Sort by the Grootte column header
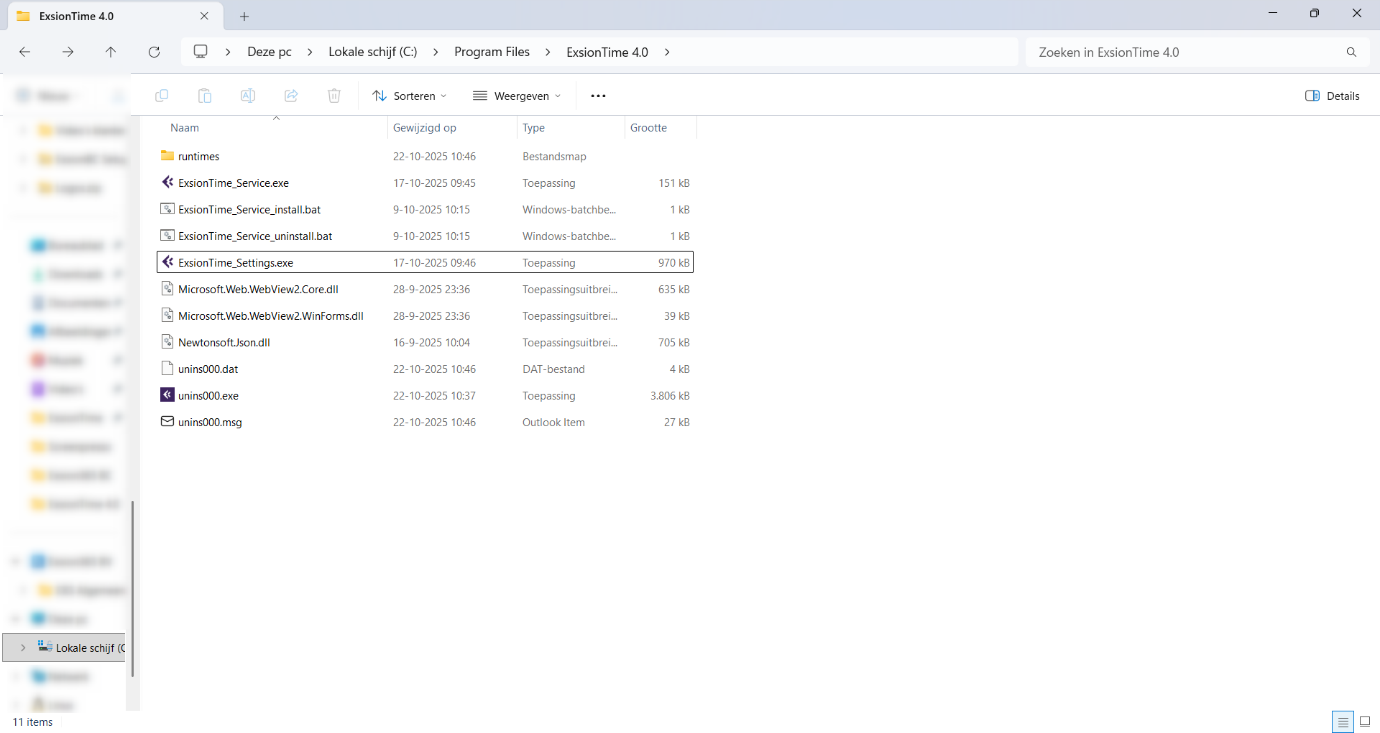 tap(660, 128)
